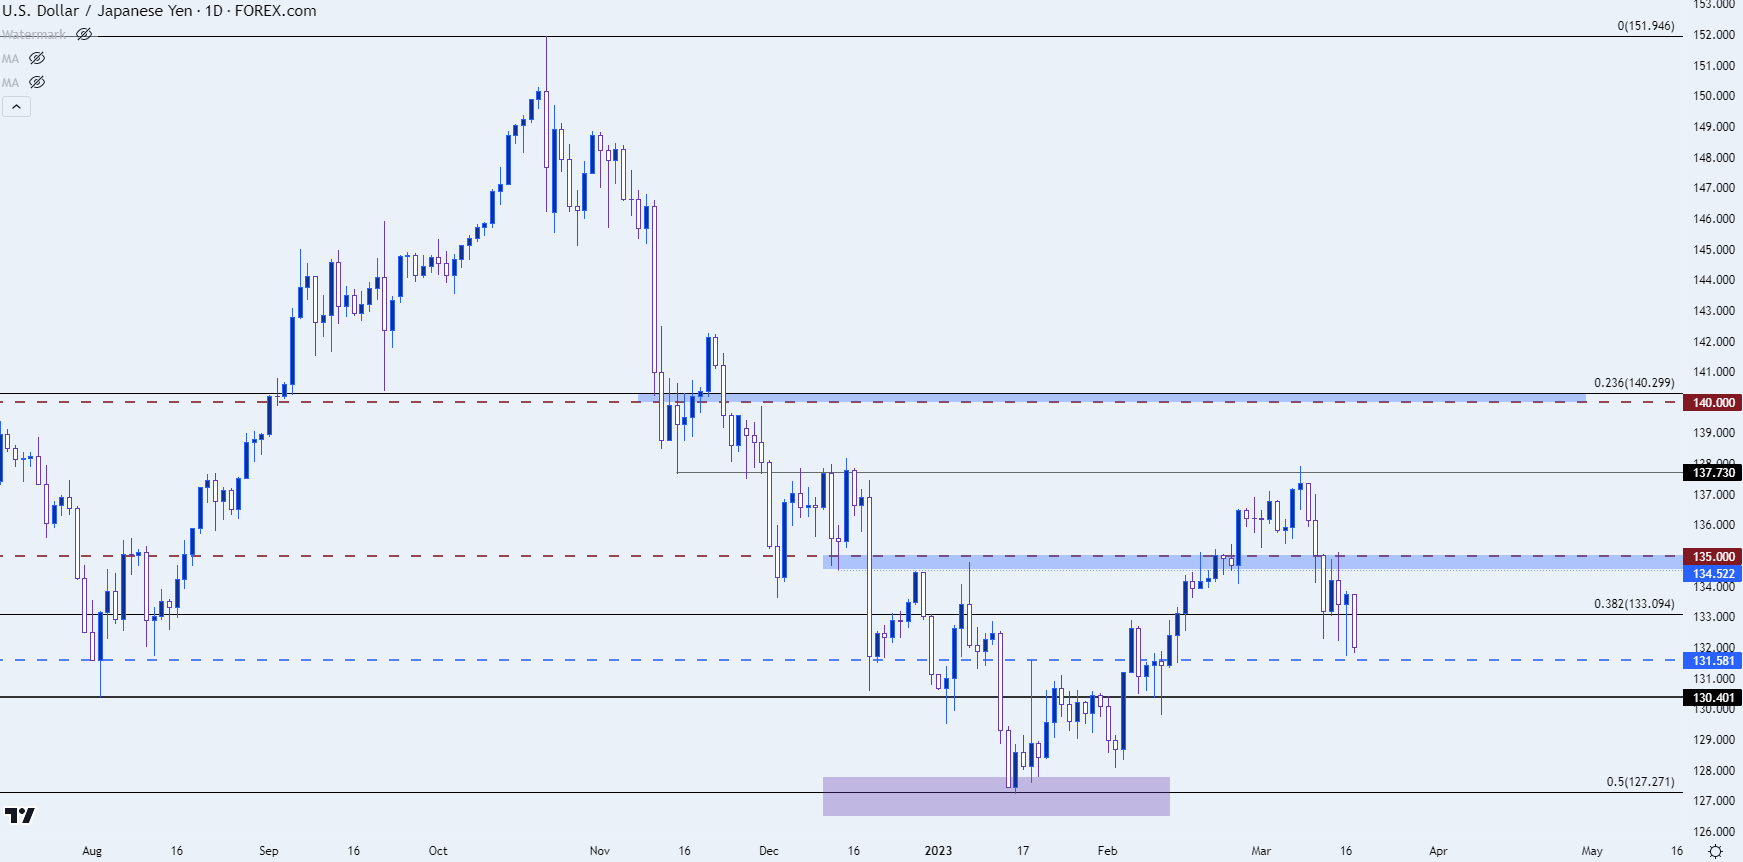Unhide the second MA indicator

(x=37, y=82)
